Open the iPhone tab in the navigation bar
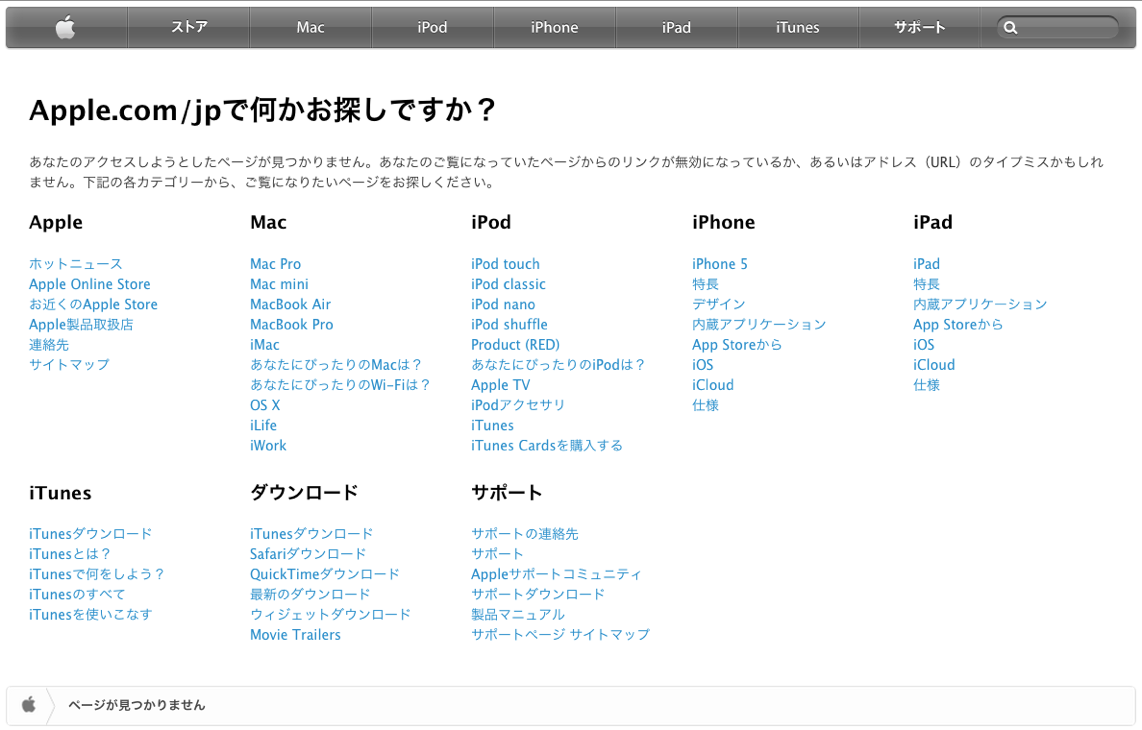Screen dimensions: 1142x730 pos(554,28)
